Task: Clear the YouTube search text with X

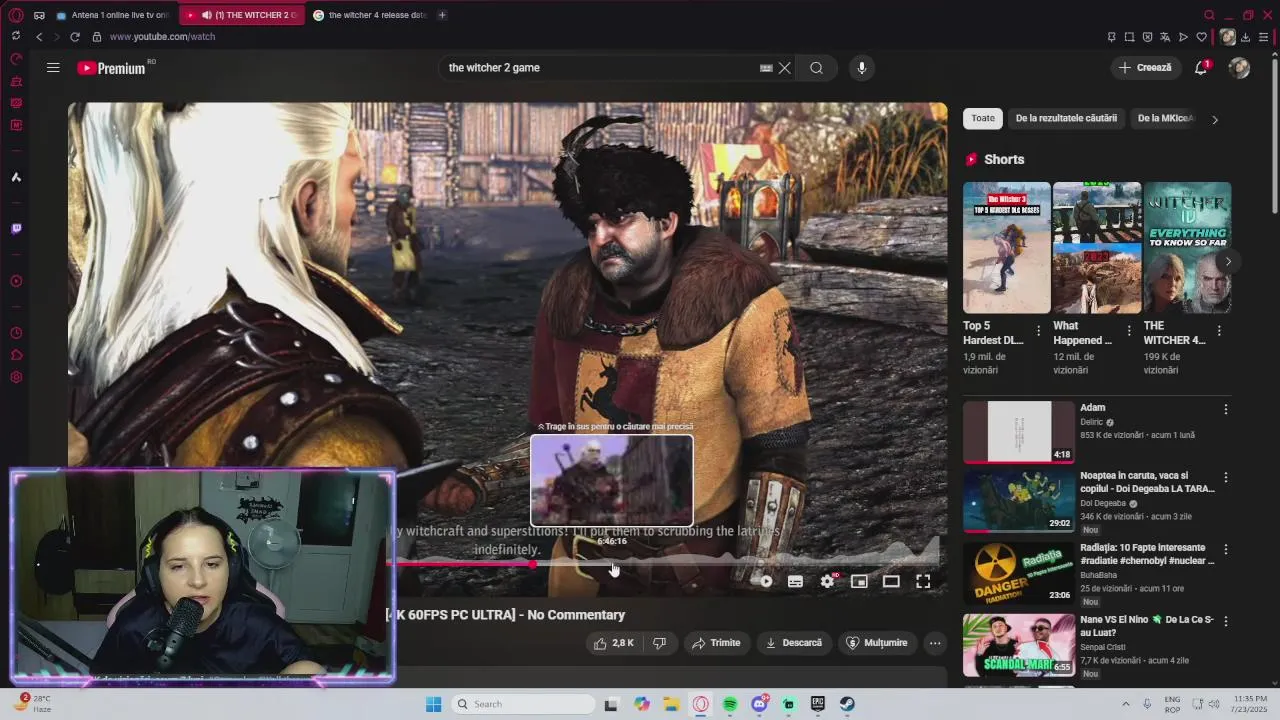Action: pos(785,68)
